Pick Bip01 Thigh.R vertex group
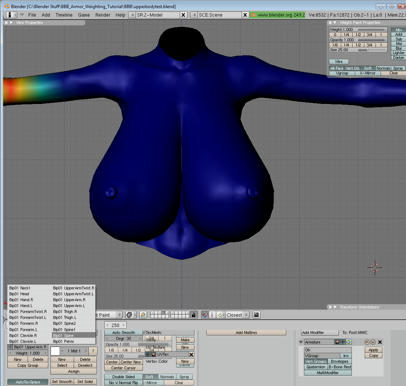The height and width of the screenshot is (386, 406). [65, 312]
